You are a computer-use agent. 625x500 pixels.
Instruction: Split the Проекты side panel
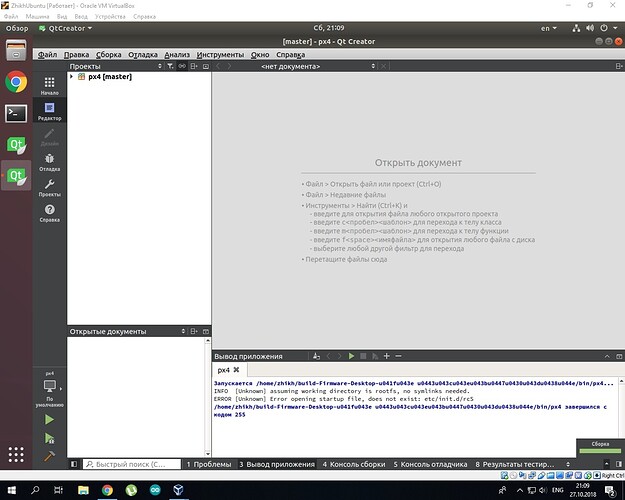[x=194, y=66]
